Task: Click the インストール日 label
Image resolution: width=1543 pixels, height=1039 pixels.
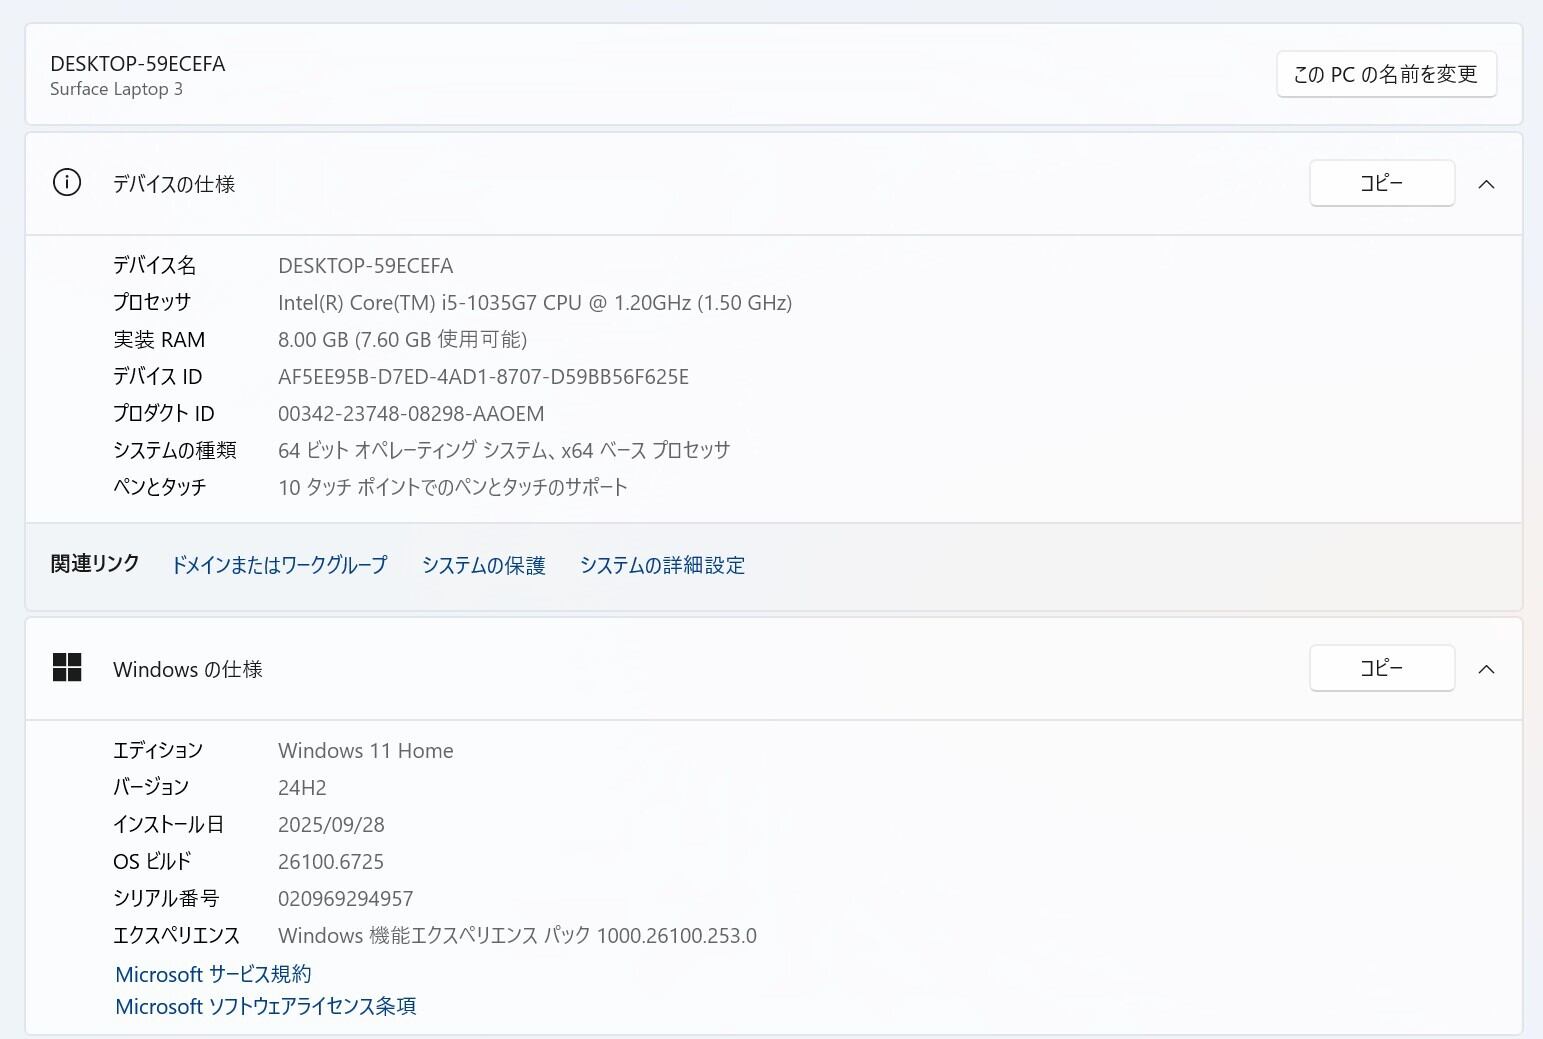Action: click(169, 825)
